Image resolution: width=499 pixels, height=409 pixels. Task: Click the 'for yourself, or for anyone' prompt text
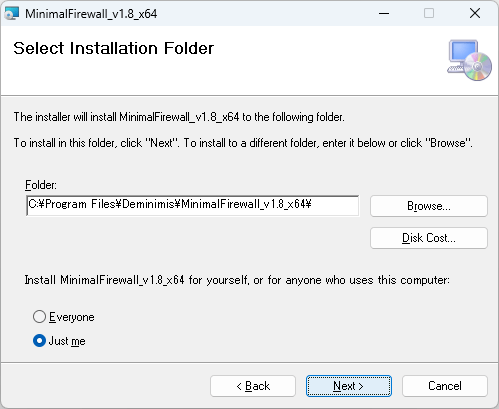(x=237, y=280)
